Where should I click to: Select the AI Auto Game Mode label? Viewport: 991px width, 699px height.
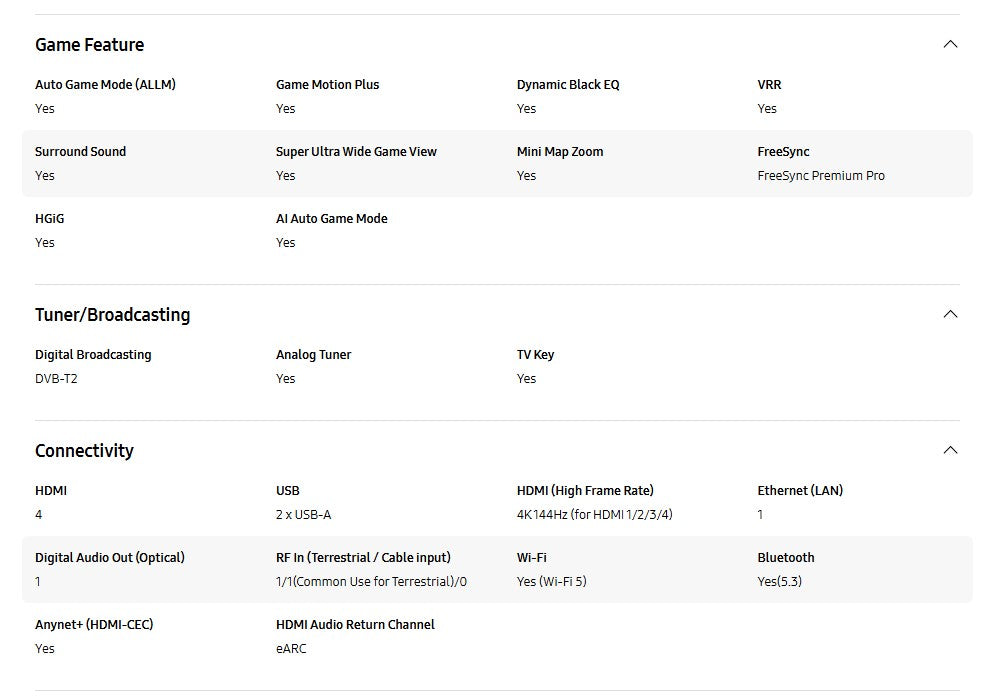[x=331, y=219]
